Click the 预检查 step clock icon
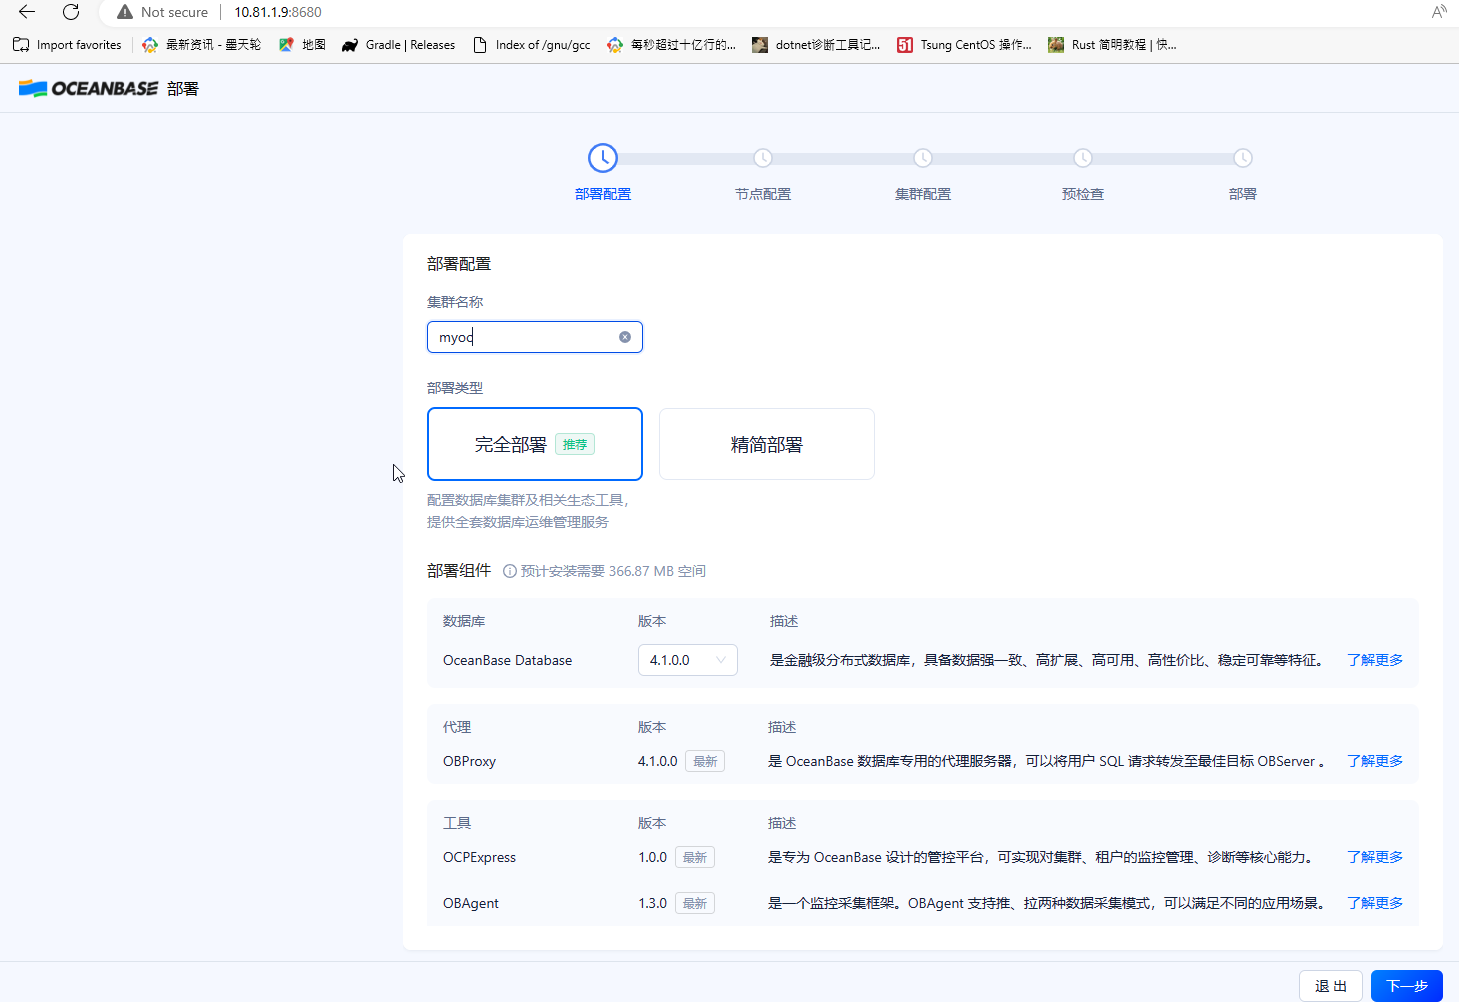The width and height of the screenshot is (1459, 1002). click(x=1083, y=158)
